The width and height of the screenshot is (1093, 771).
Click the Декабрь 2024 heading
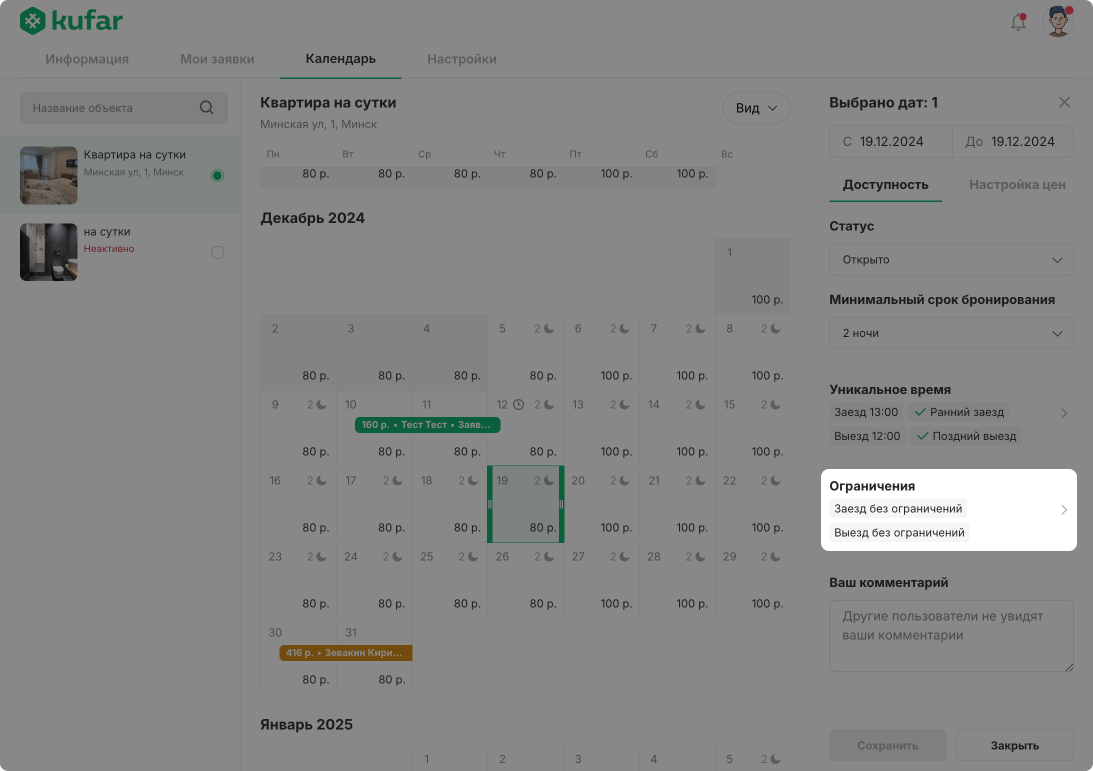(x=312, y=218)
